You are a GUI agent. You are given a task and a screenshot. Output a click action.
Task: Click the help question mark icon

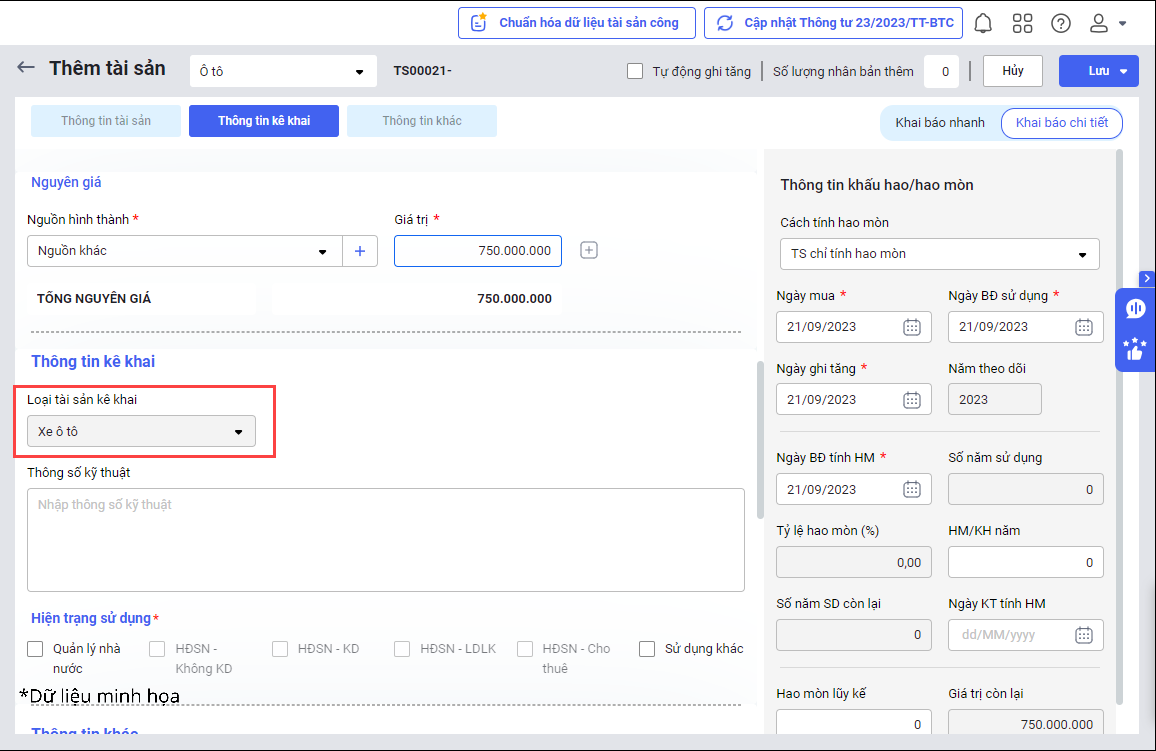1061,23
